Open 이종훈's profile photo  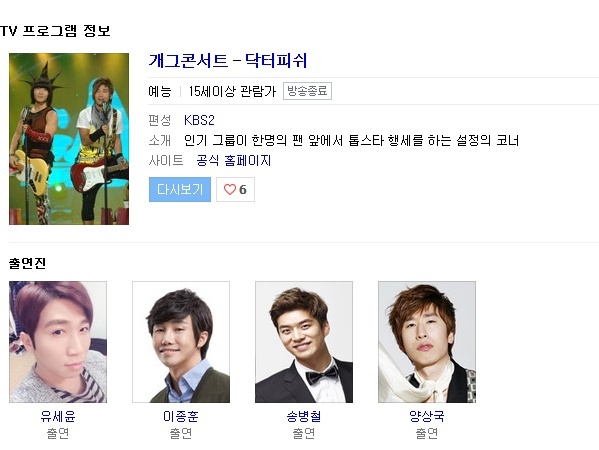[x=181, y=342]
